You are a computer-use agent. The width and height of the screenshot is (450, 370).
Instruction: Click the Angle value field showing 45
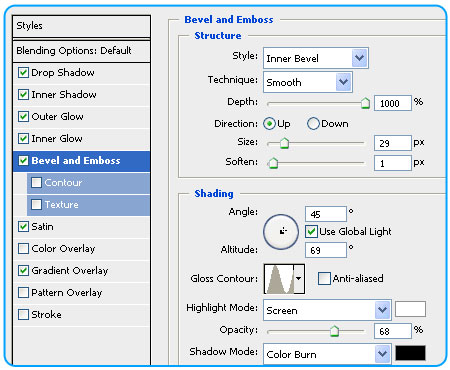pyautogui.click(x=326, y=214)
